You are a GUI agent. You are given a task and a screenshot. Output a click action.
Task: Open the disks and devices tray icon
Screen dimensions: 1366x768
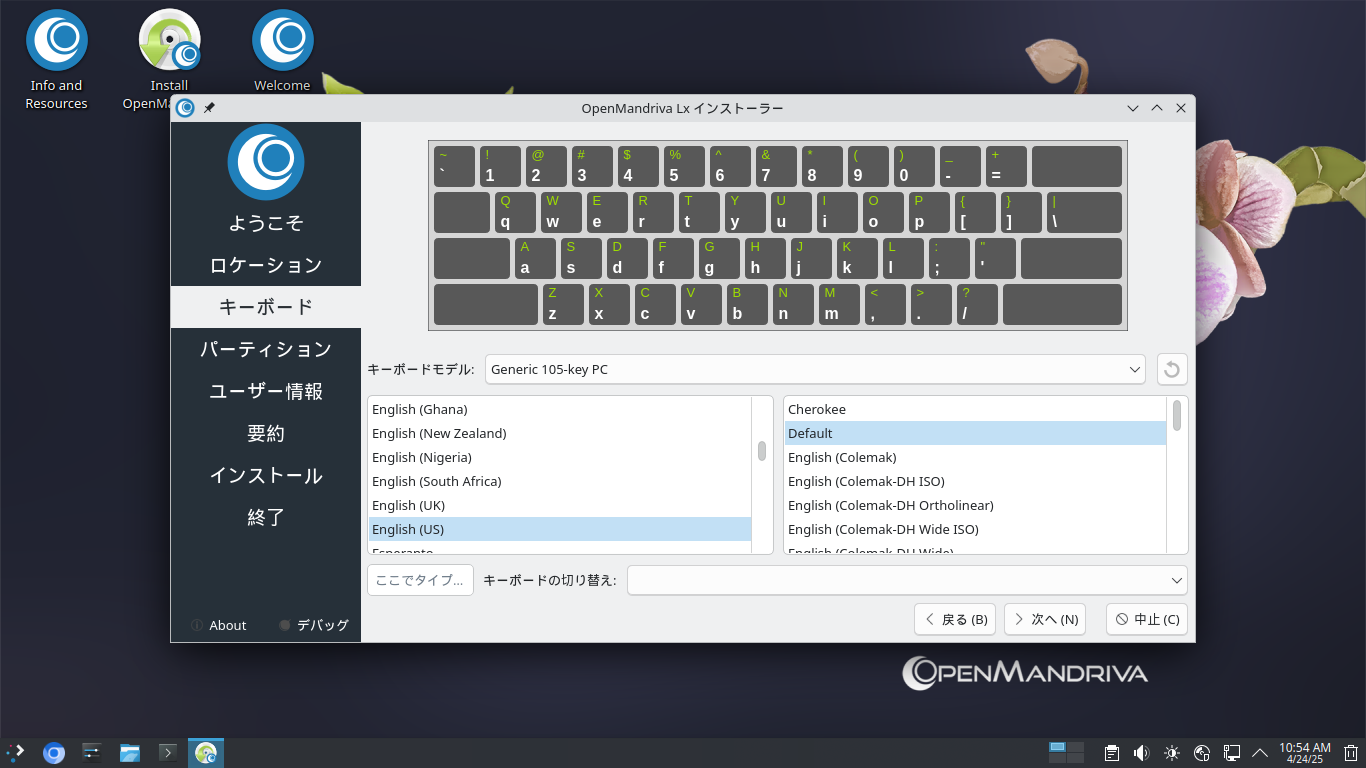tap(1203, 753)
